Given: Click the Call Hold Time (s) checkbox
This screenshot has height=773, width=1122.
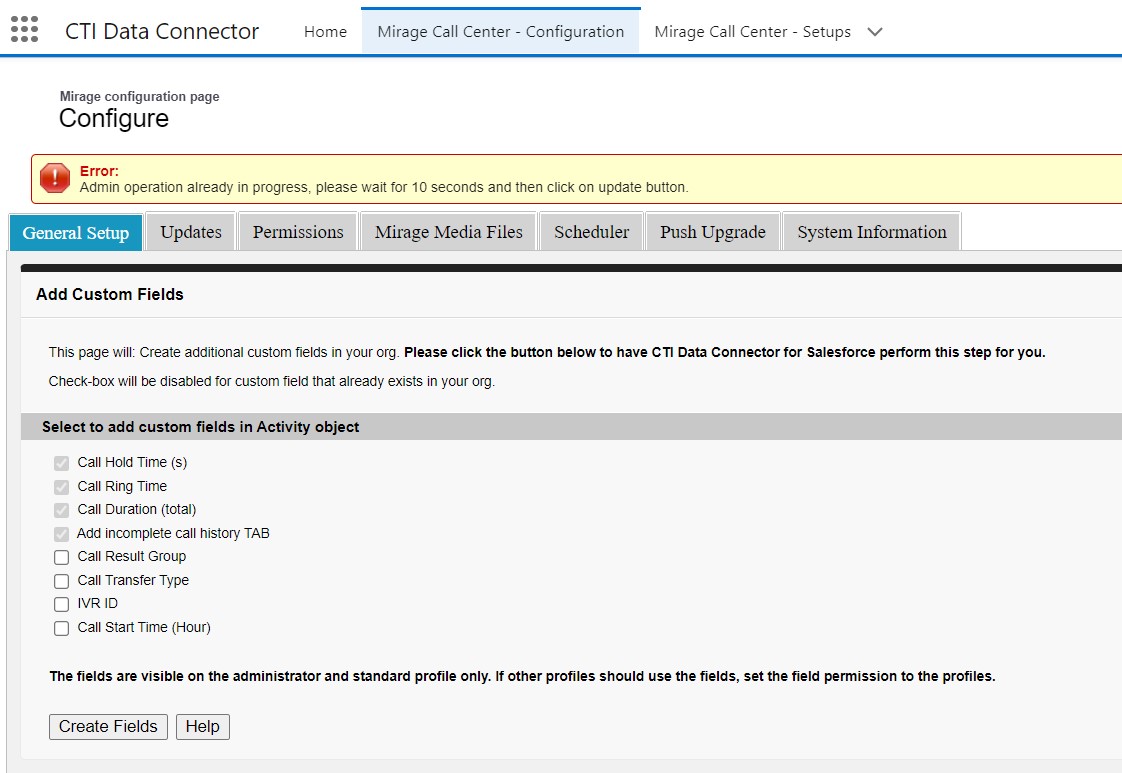Looking at the screenshot, I should (62, 463).
